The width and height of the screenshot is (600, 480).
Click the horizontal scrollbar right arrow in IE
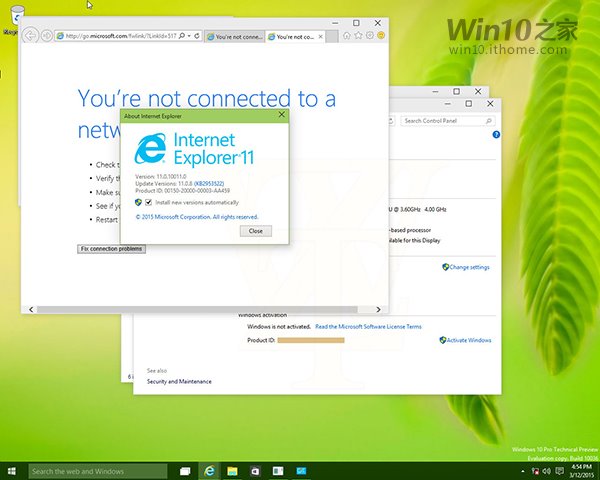[378, 309]
